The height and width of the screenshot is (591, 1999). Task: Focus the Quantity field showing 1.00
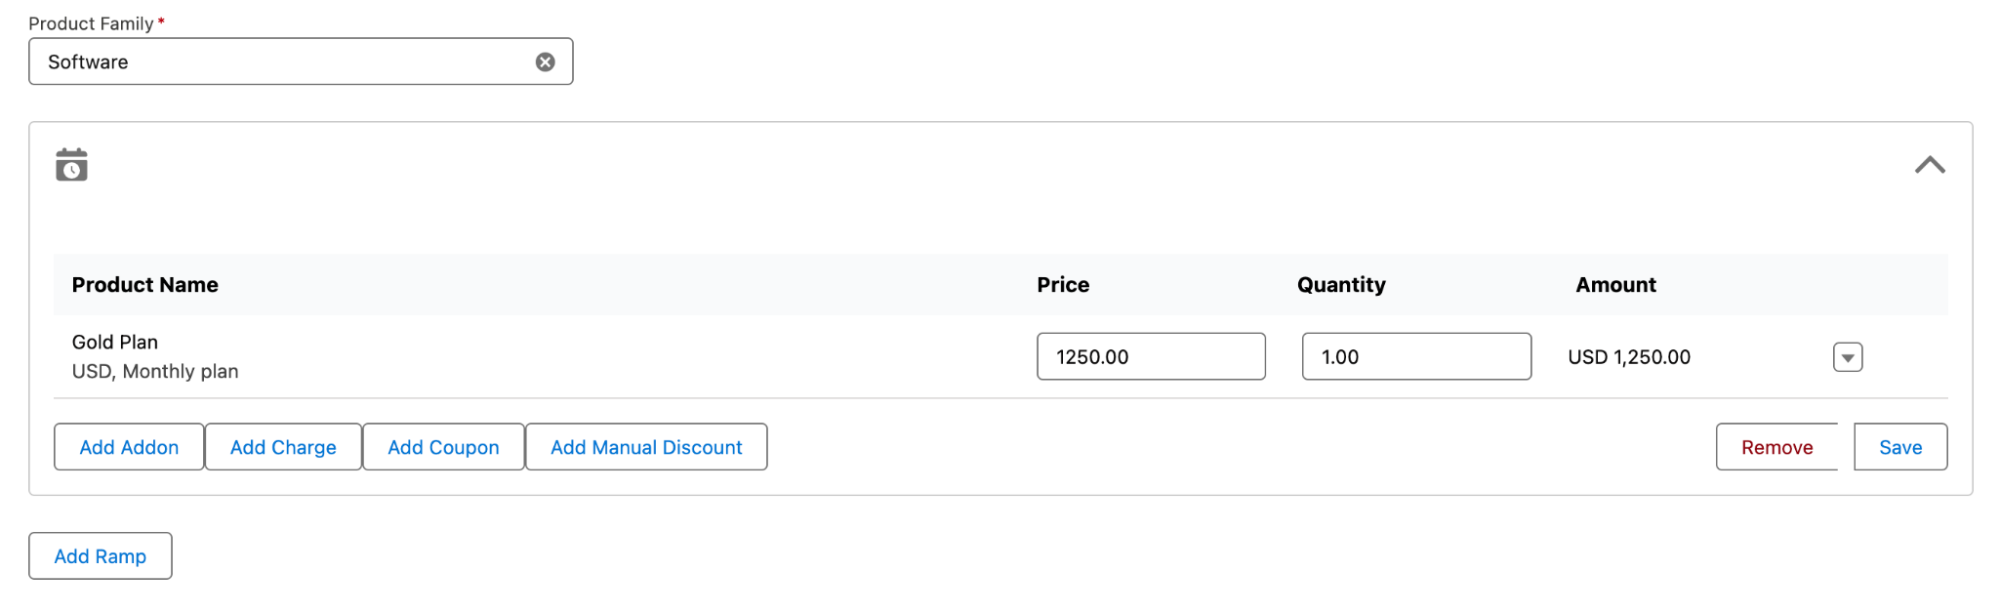1415,357
